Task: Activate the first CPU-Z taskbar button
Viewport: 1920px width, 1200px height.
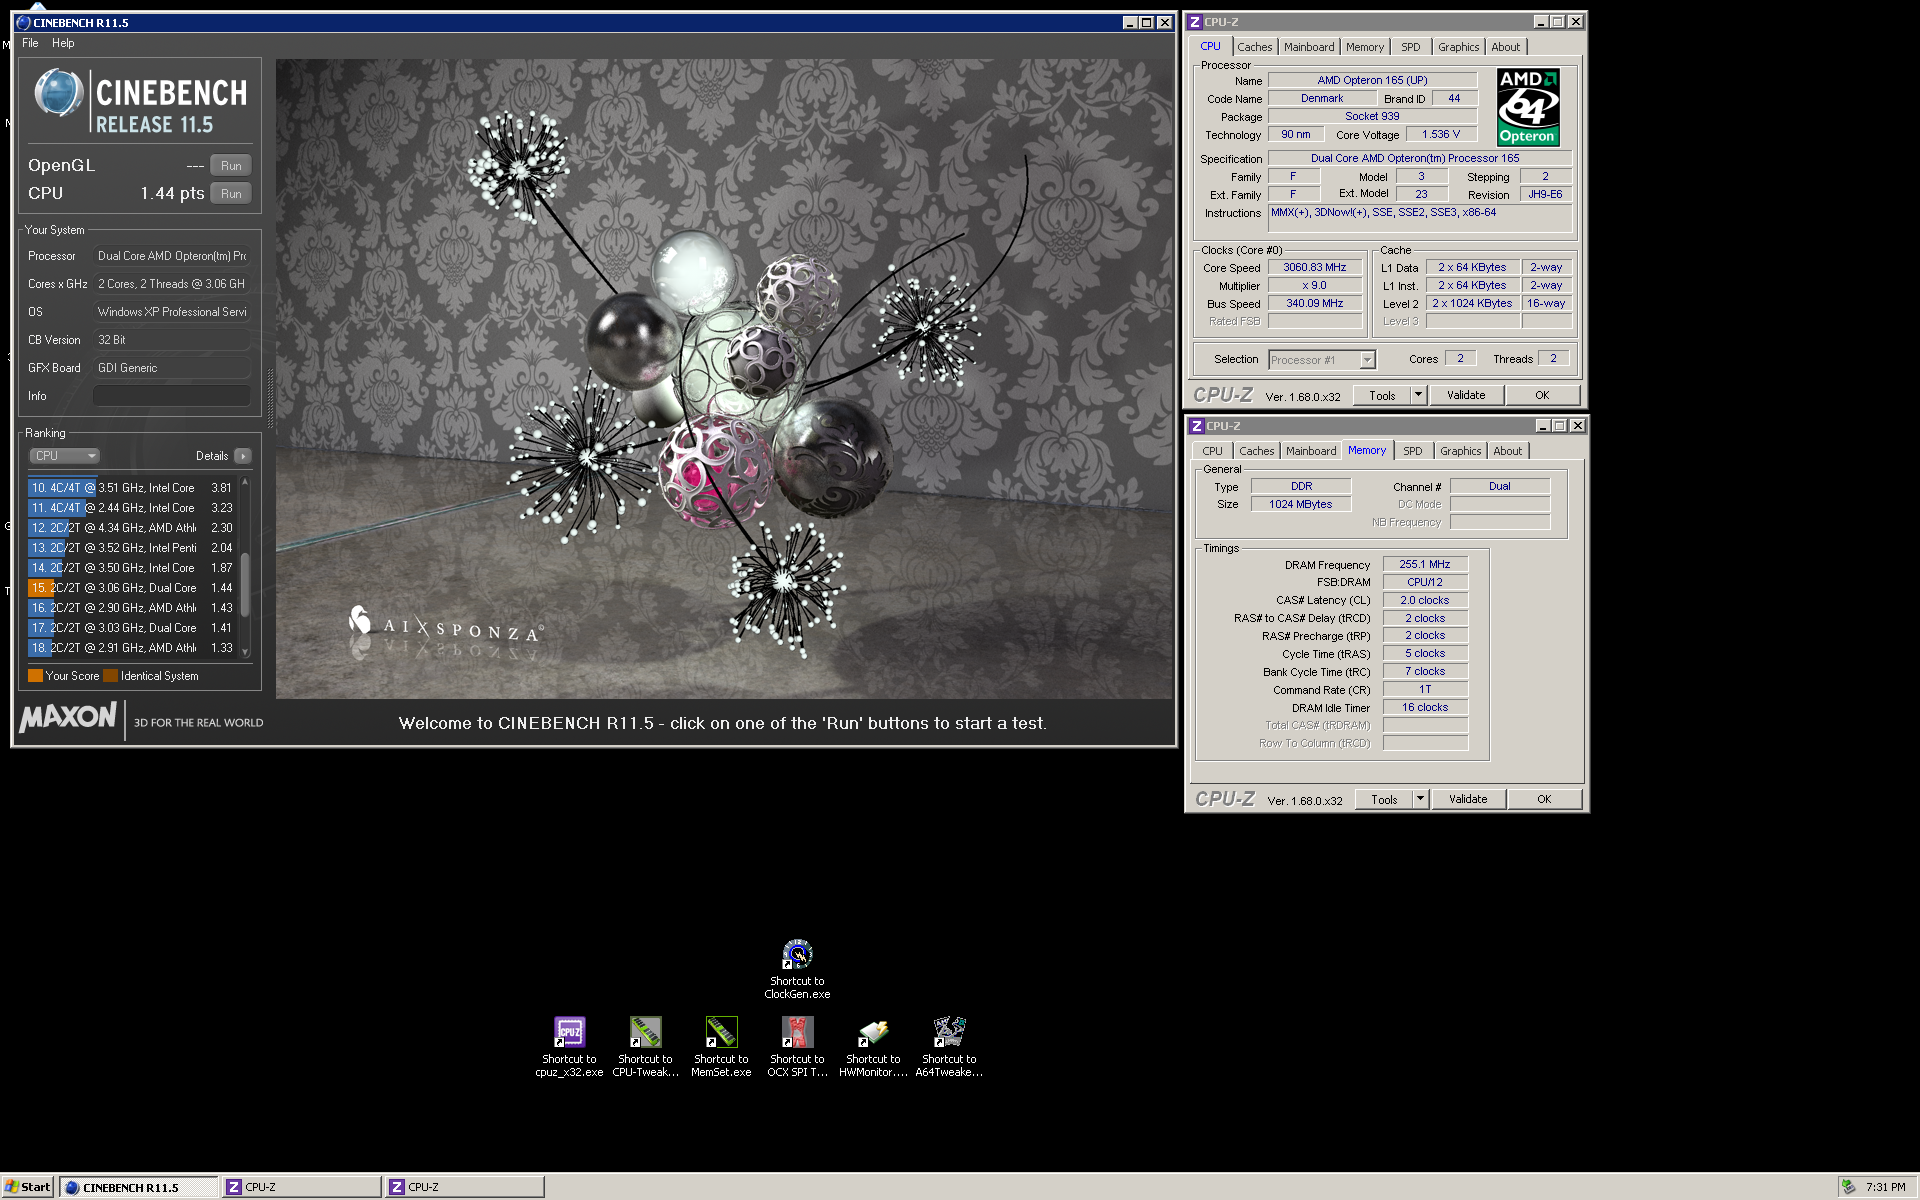Action: click(x=301, y=1187)
